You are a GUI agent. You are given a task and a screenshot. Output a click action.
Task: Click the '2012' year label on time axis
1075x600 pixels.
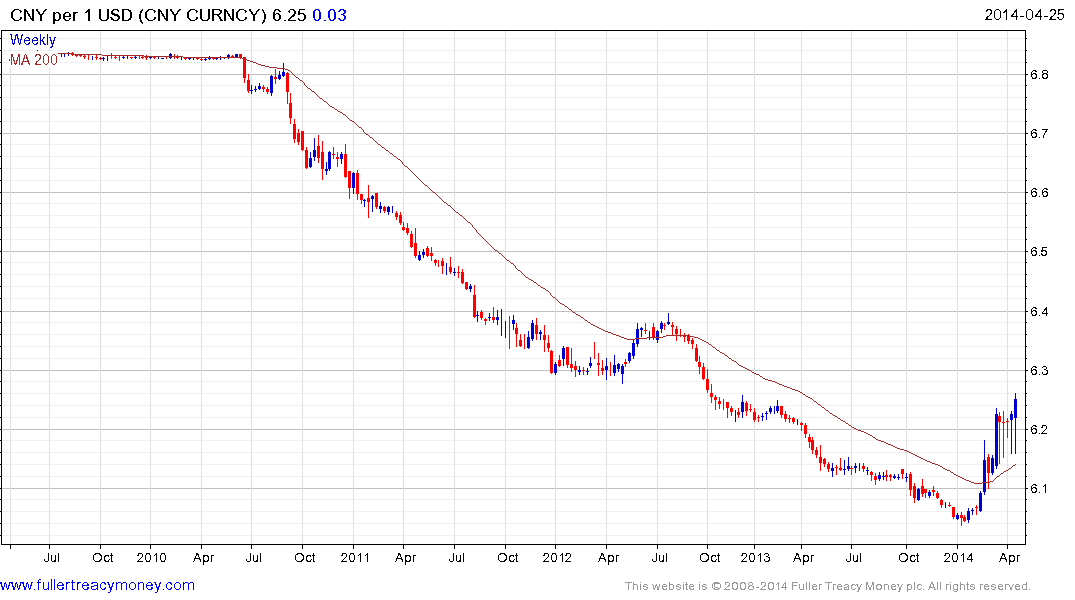tap(557, 557)
